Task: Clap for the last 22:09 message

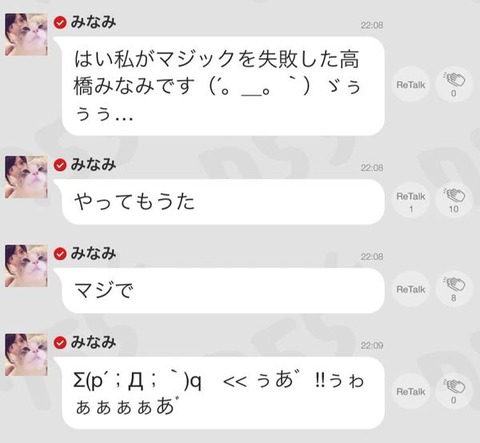Action: point(453,391)
